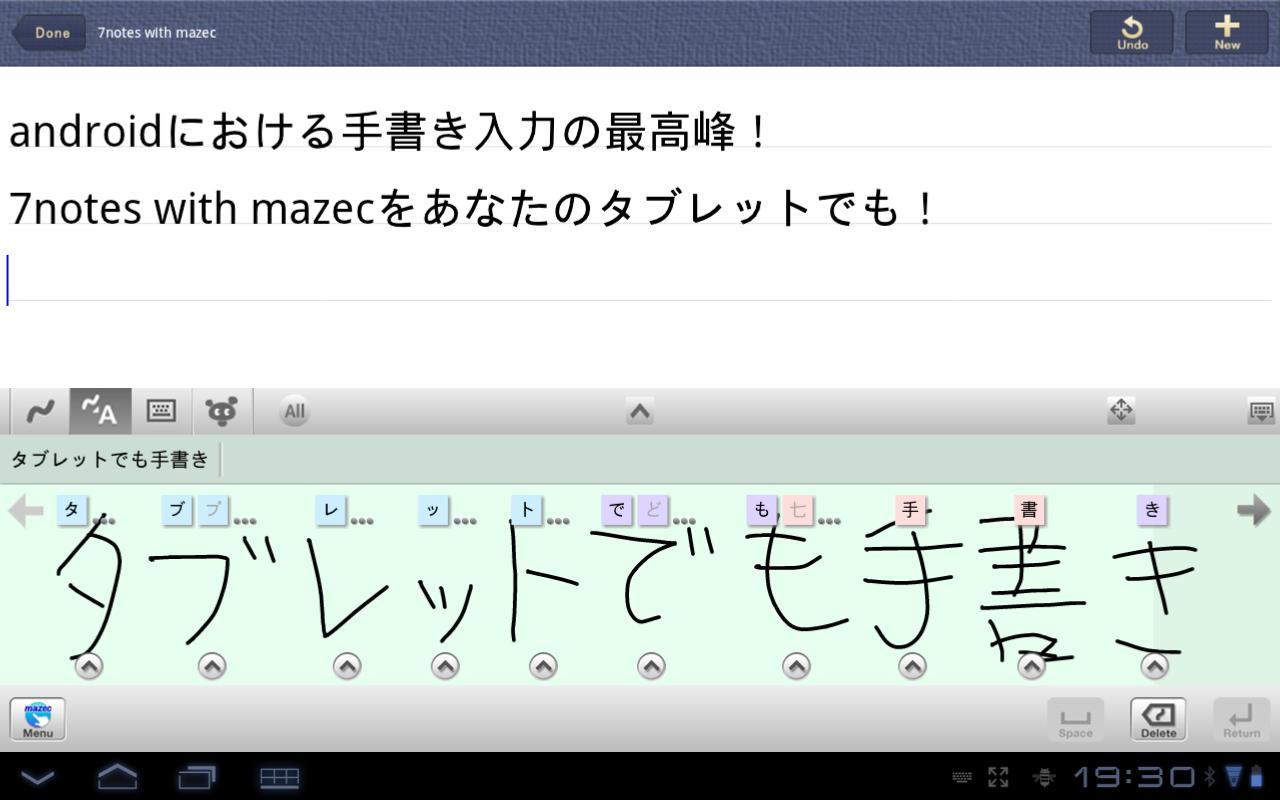Select alternate candidate ど for で
The width and height of the screenshot is (1280, 800).
click(x=654, y=510)
